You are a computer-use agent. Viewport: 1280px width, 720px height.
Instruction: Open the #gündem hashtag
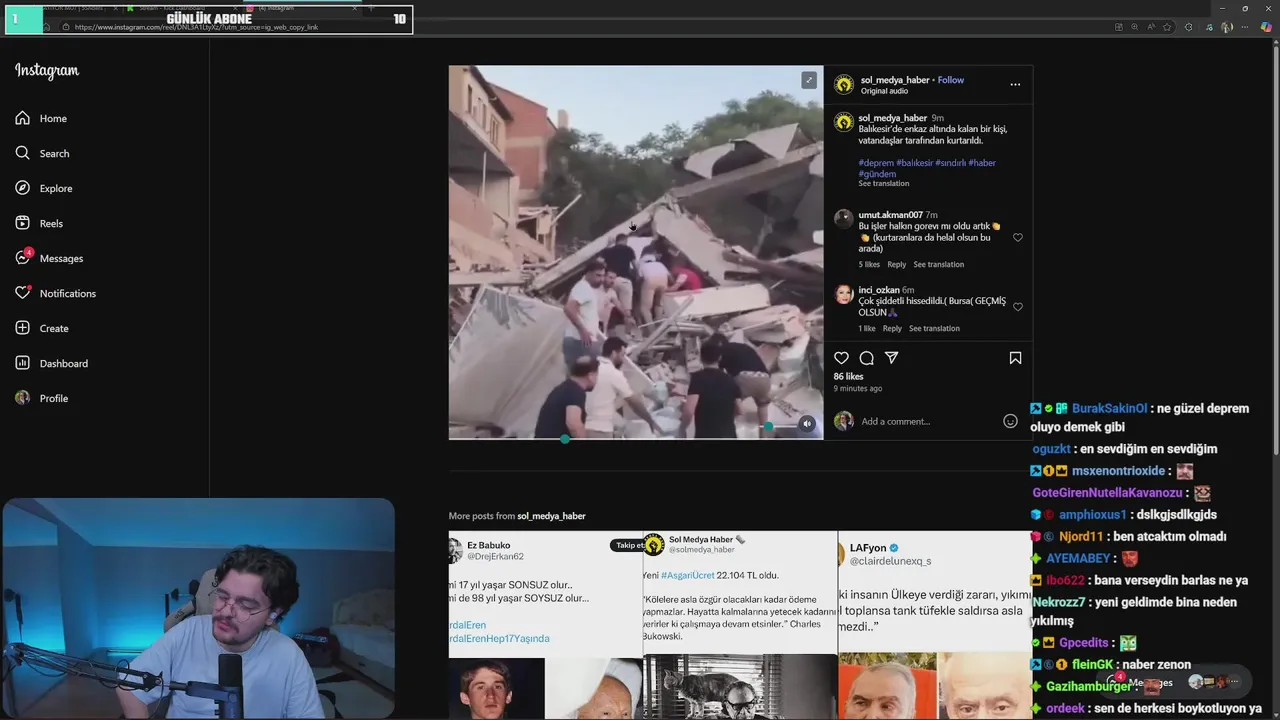(x=877, y=174)
